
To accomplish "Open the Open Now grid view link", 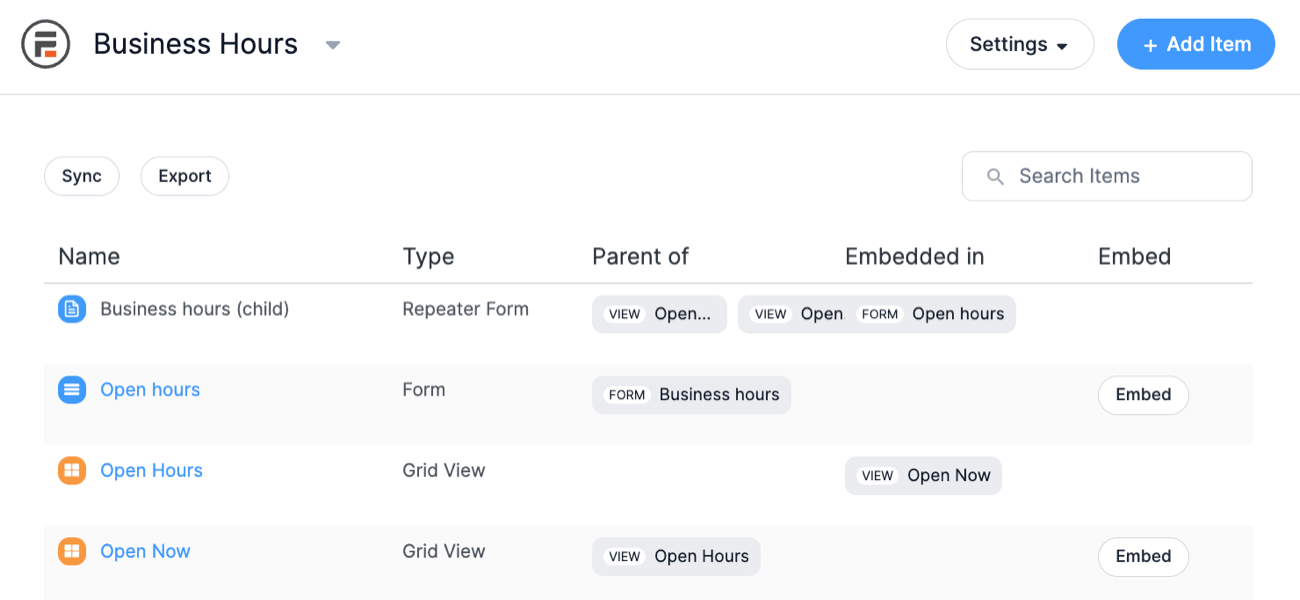I will (145, 551).
